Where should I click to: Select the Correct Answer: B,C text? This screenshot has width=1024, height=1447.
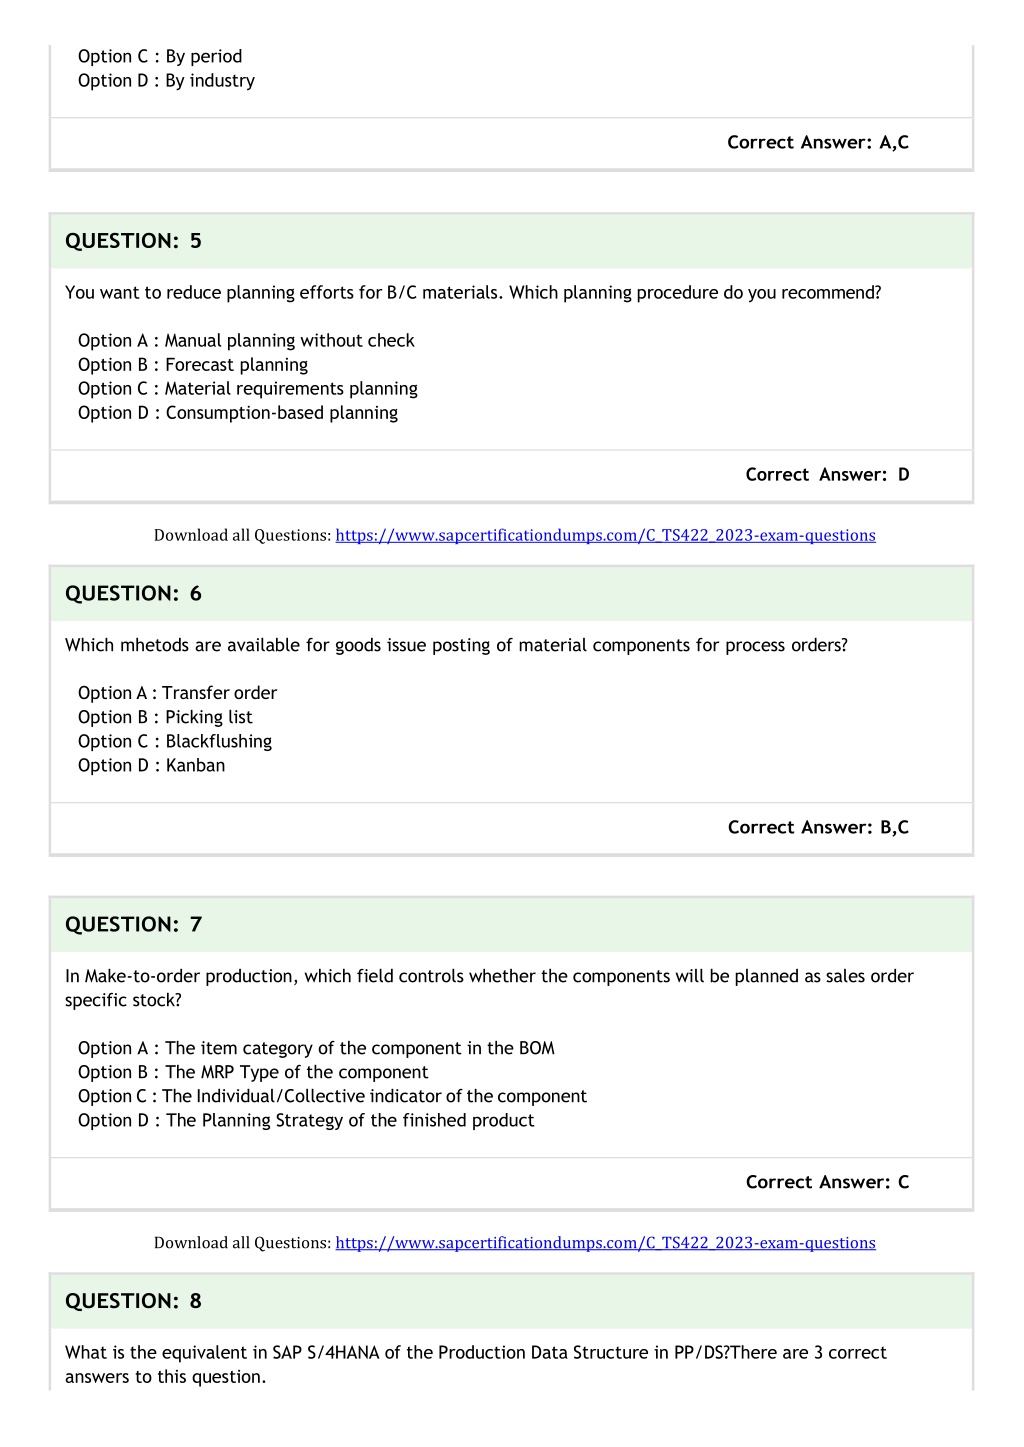click(818, 827)
